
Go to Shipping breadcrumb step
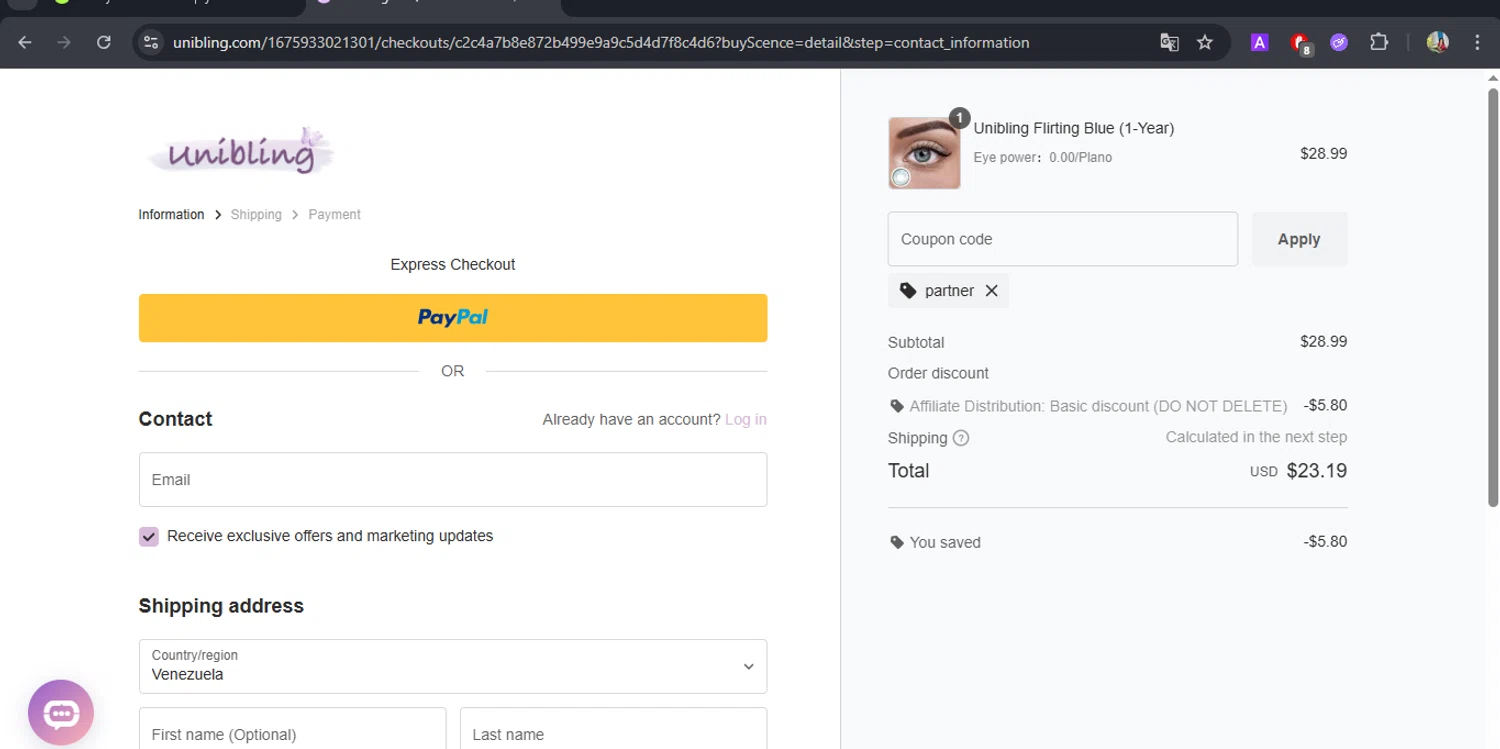pos(256,215)
